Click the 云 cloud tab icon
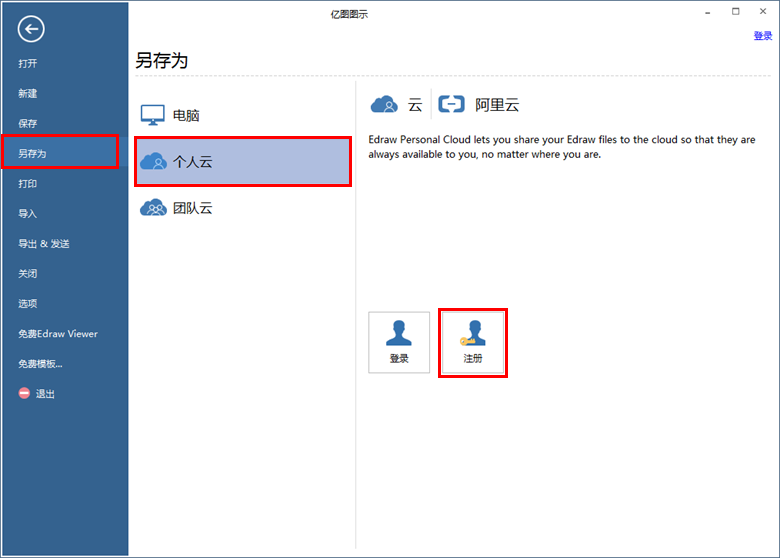This screenshot has height=558, width=780. click(384, 104)
